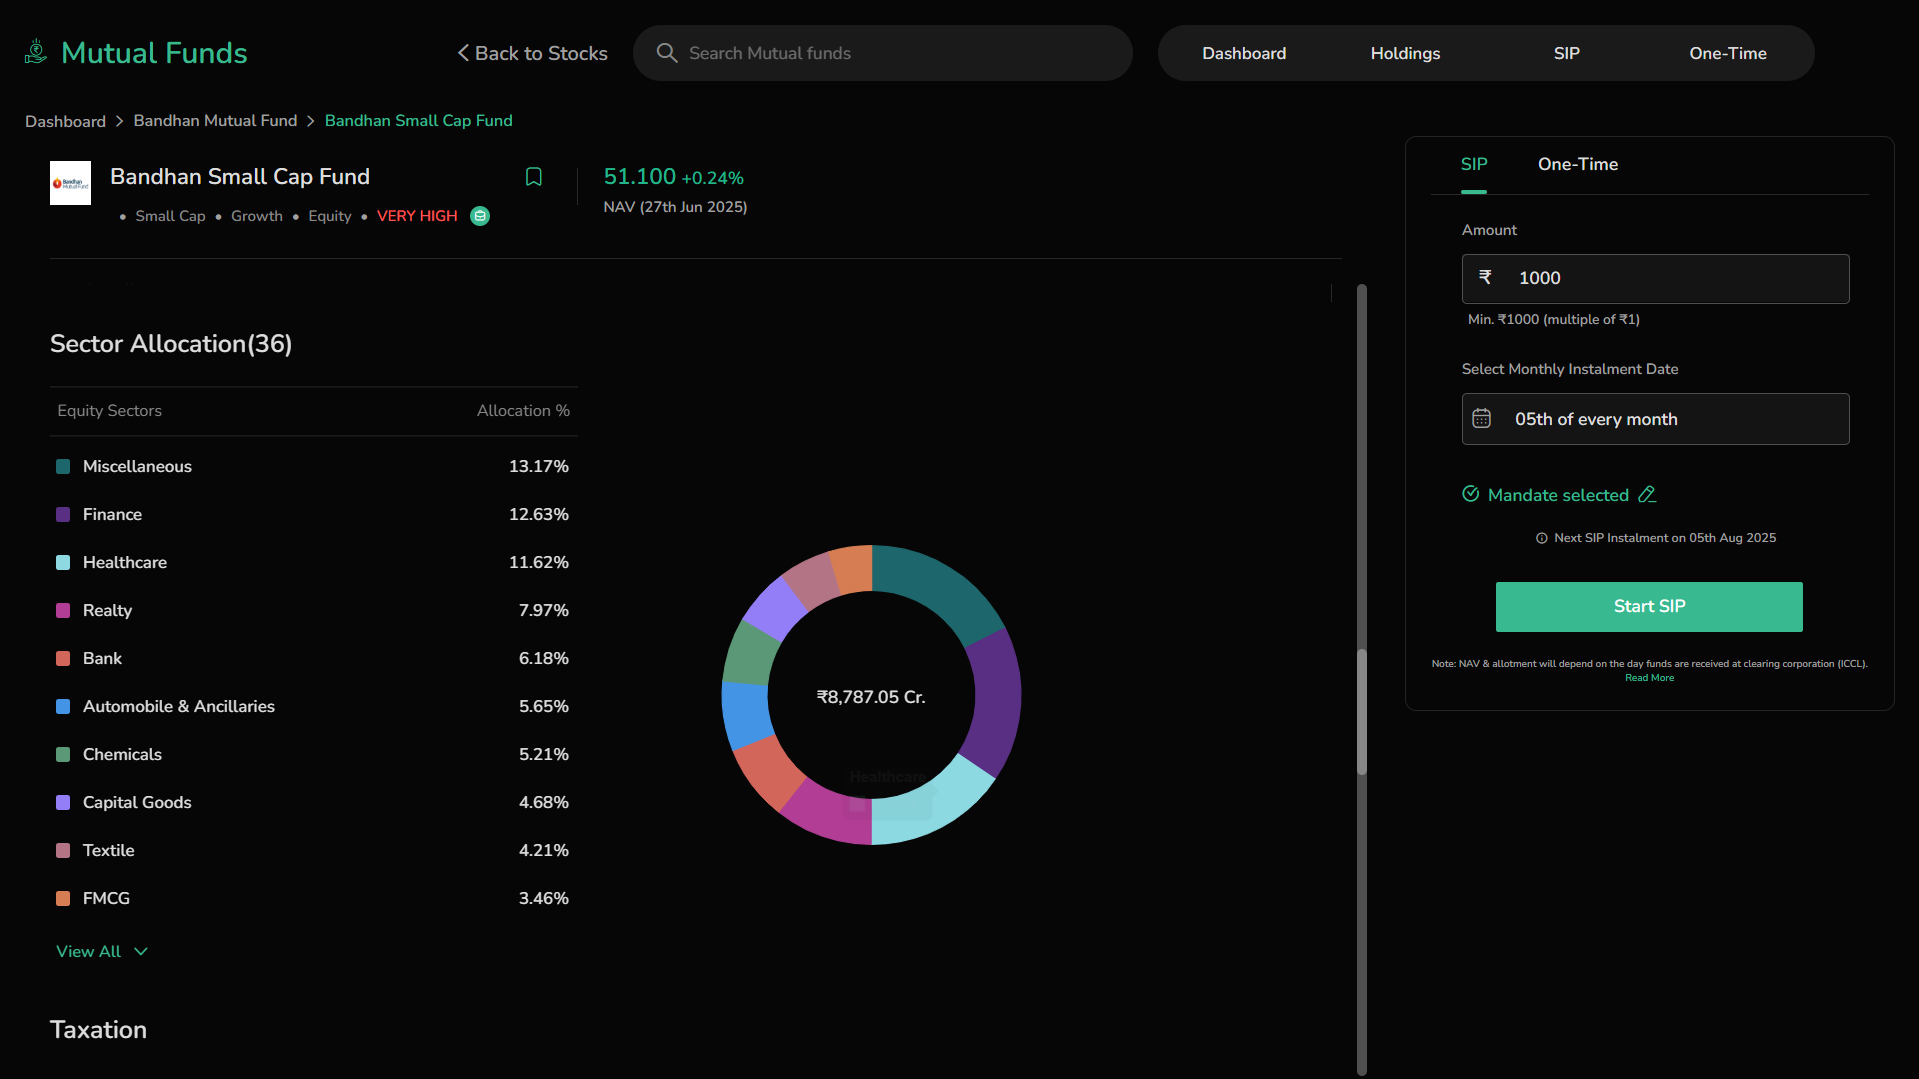This screenshot has height=1079, width=1919.
Task: Focus the Search Mutual funds field
Action: pos(883,53)
